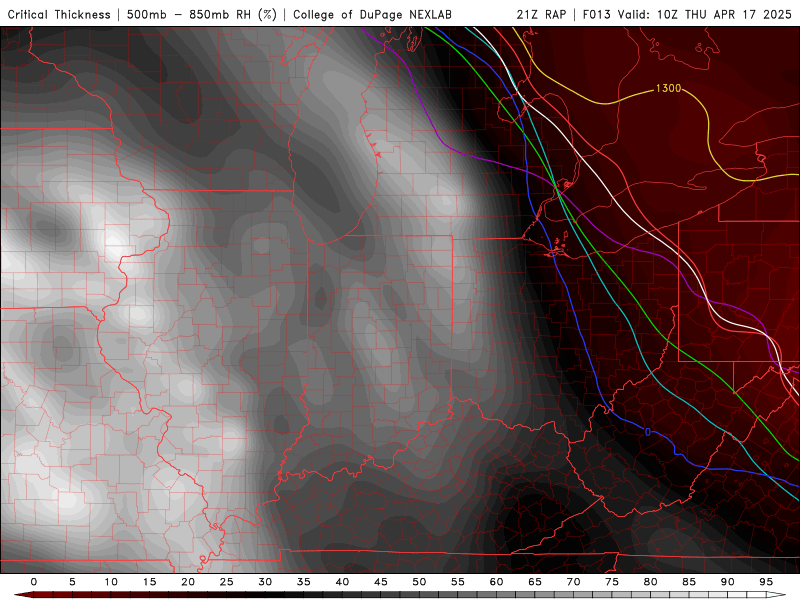The height and width of the screenshot is (600, 800).
Task: Click the "40" tick on the colorbar
Action: (x=342, y=582)
